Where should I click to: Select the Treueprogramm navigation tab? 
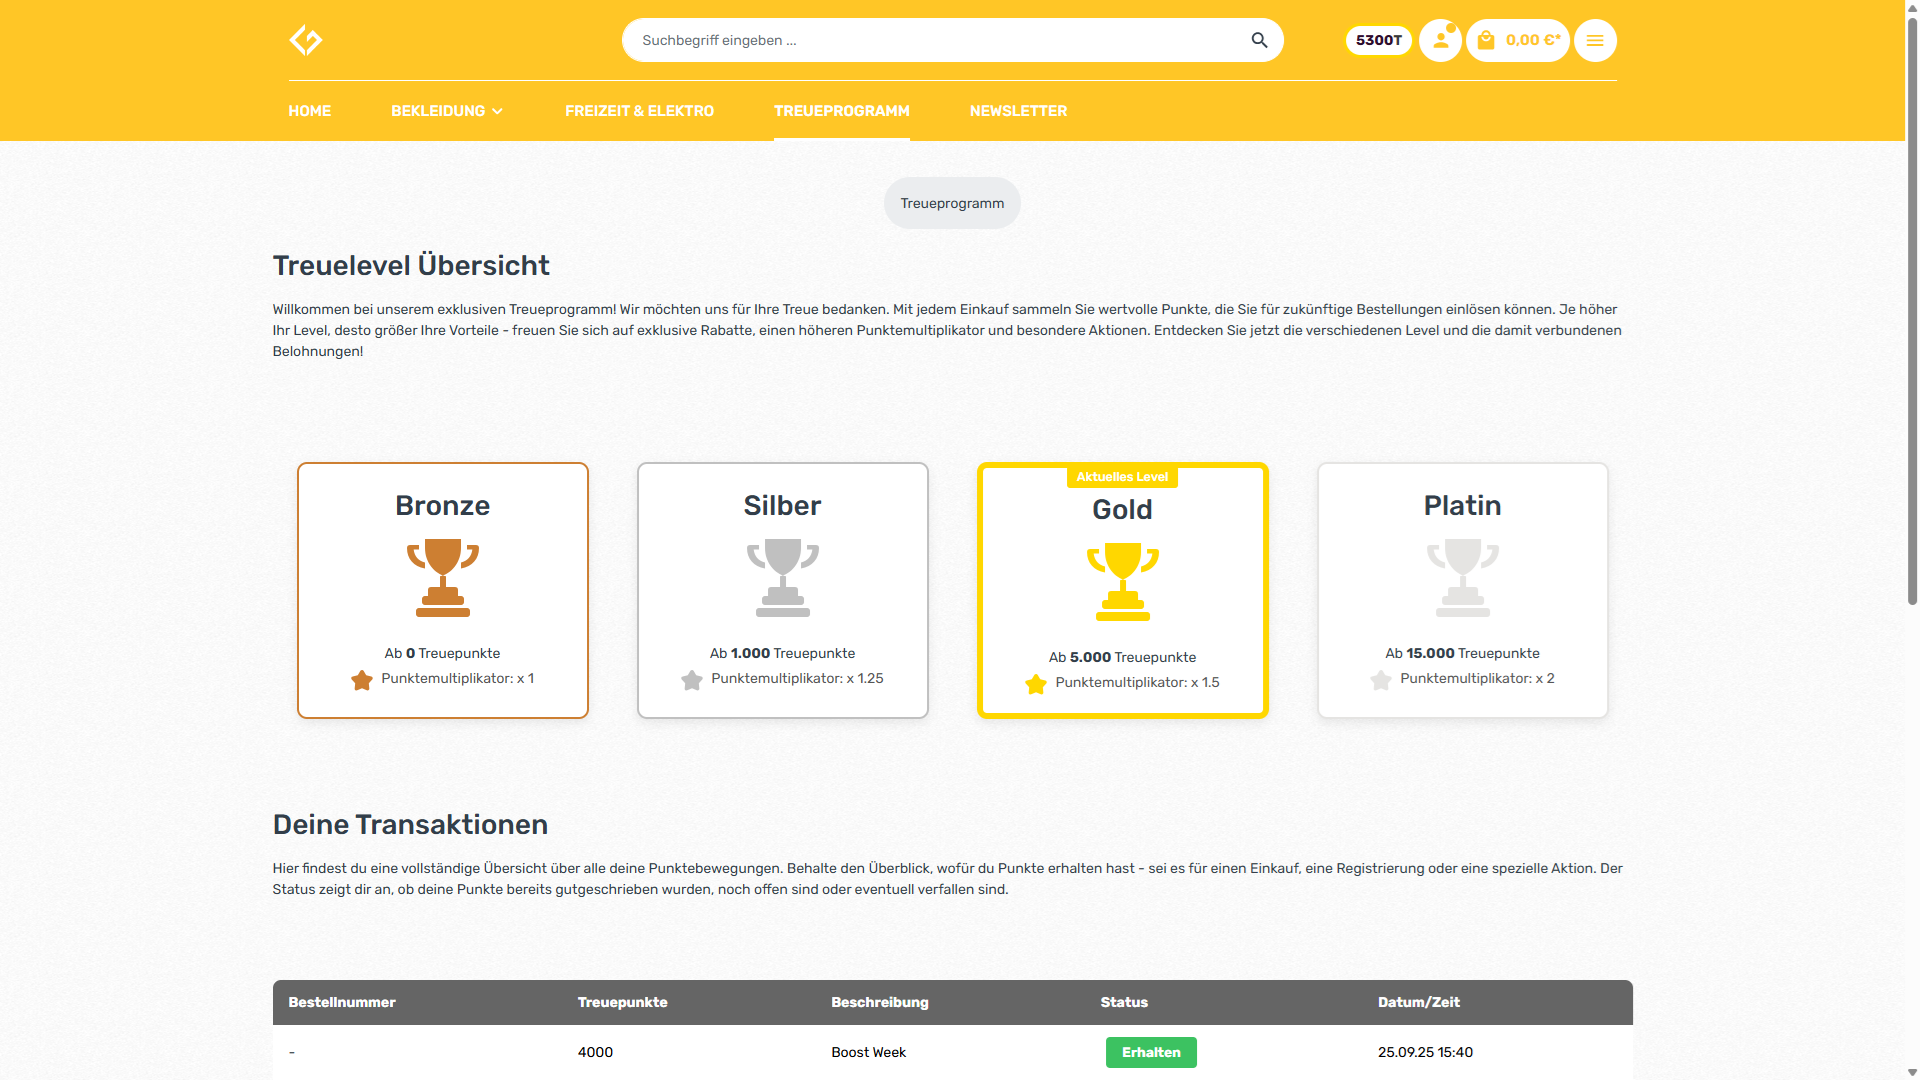[x=841, y=111]
